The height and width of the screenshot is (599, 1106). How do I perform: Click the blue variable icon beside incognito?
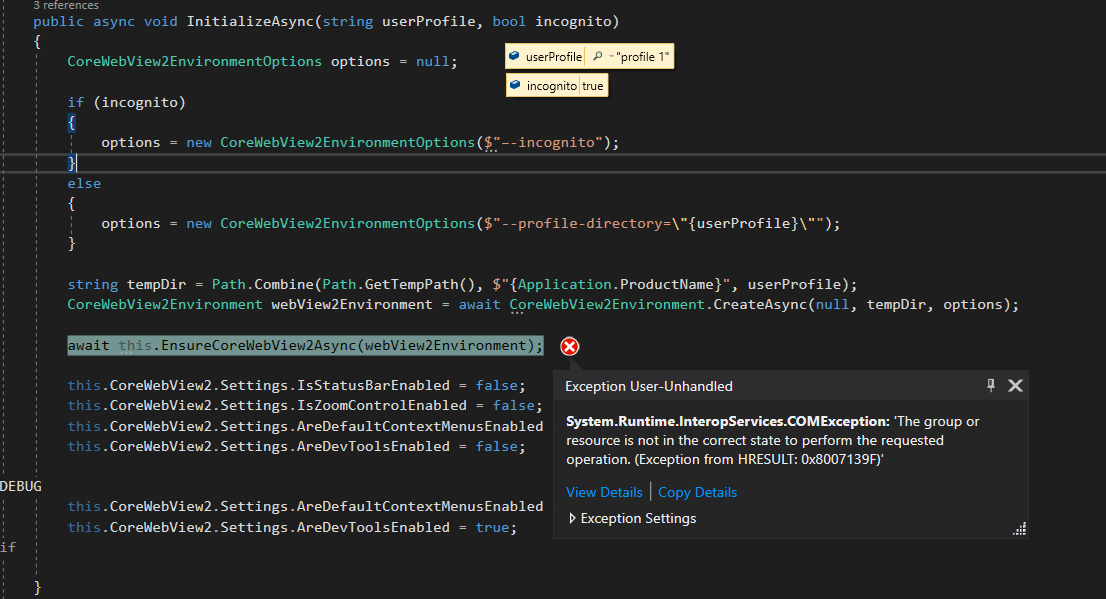[x=515, y=85]
